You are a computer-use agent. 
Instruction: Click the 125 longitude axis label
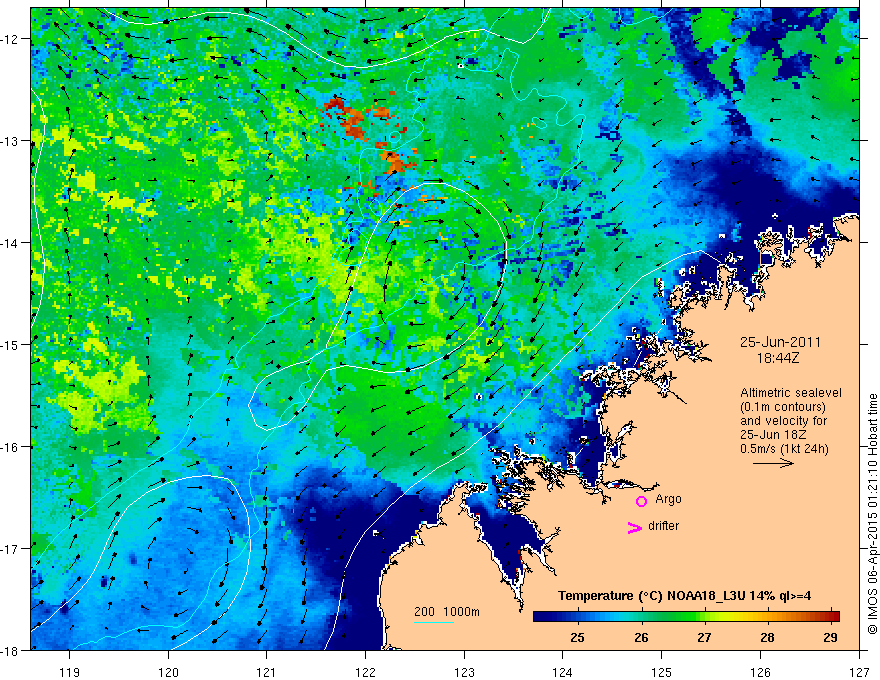[x=662, y=672]
